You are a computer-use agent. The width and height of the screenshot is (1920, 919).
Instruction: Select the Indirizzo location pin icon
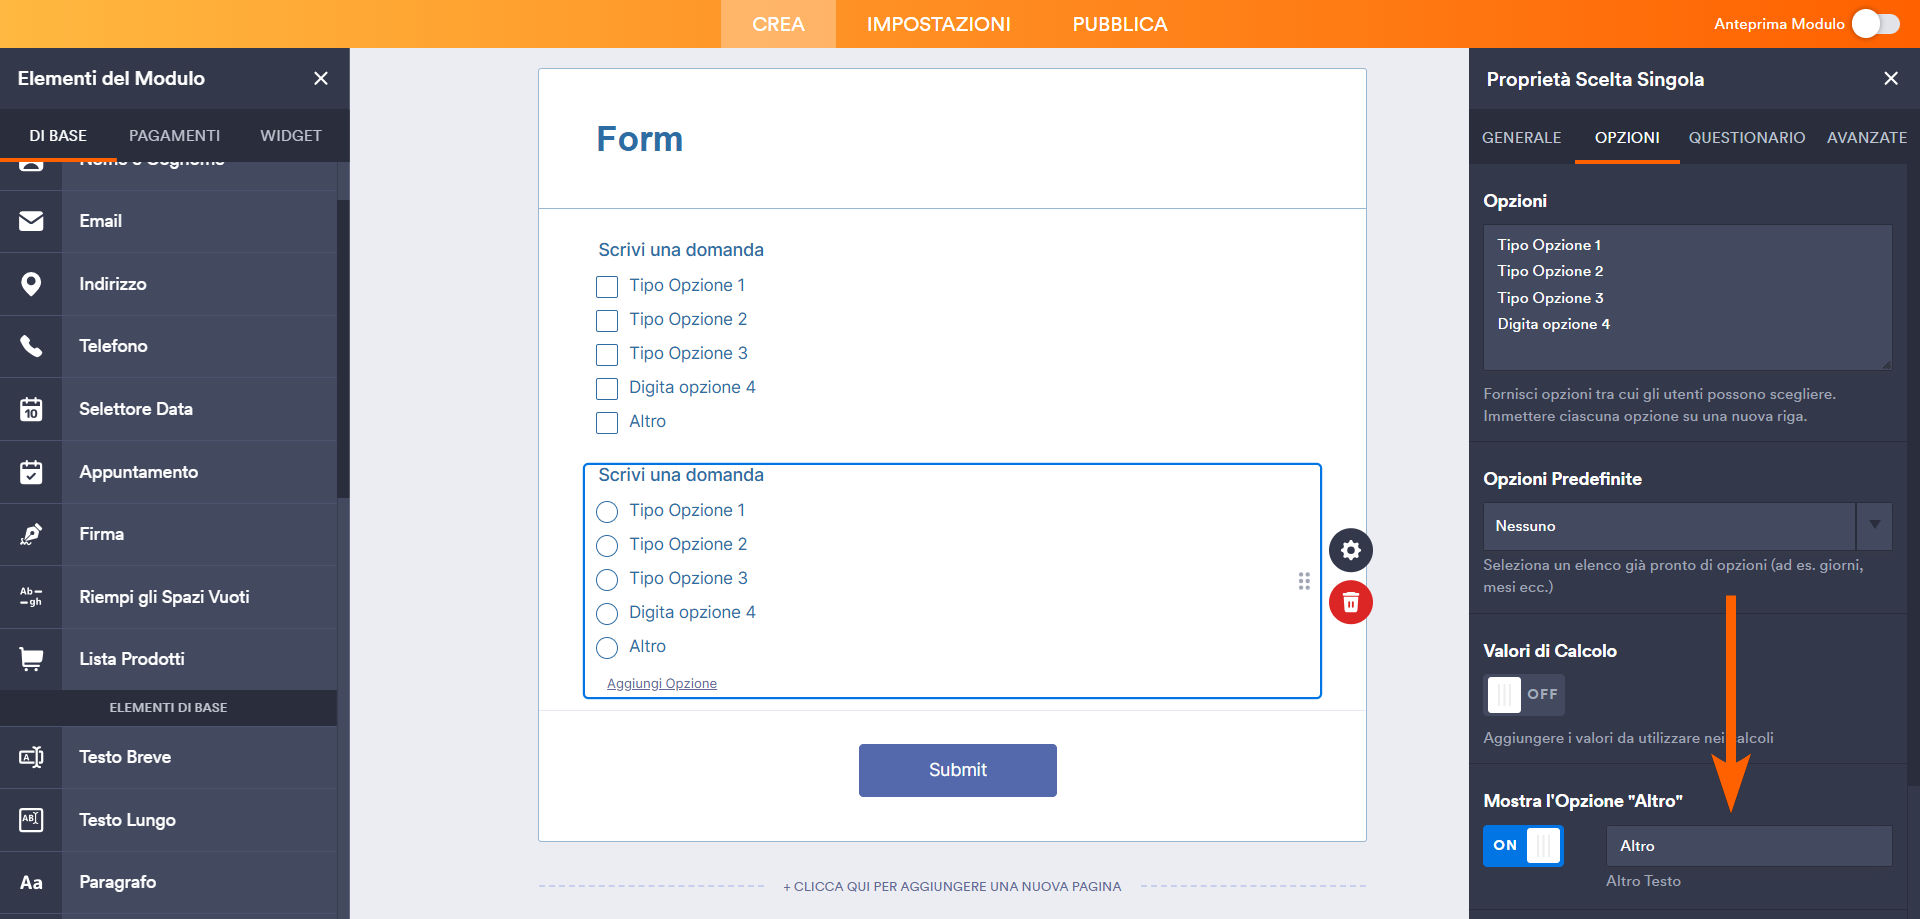[x=31, y=283]
